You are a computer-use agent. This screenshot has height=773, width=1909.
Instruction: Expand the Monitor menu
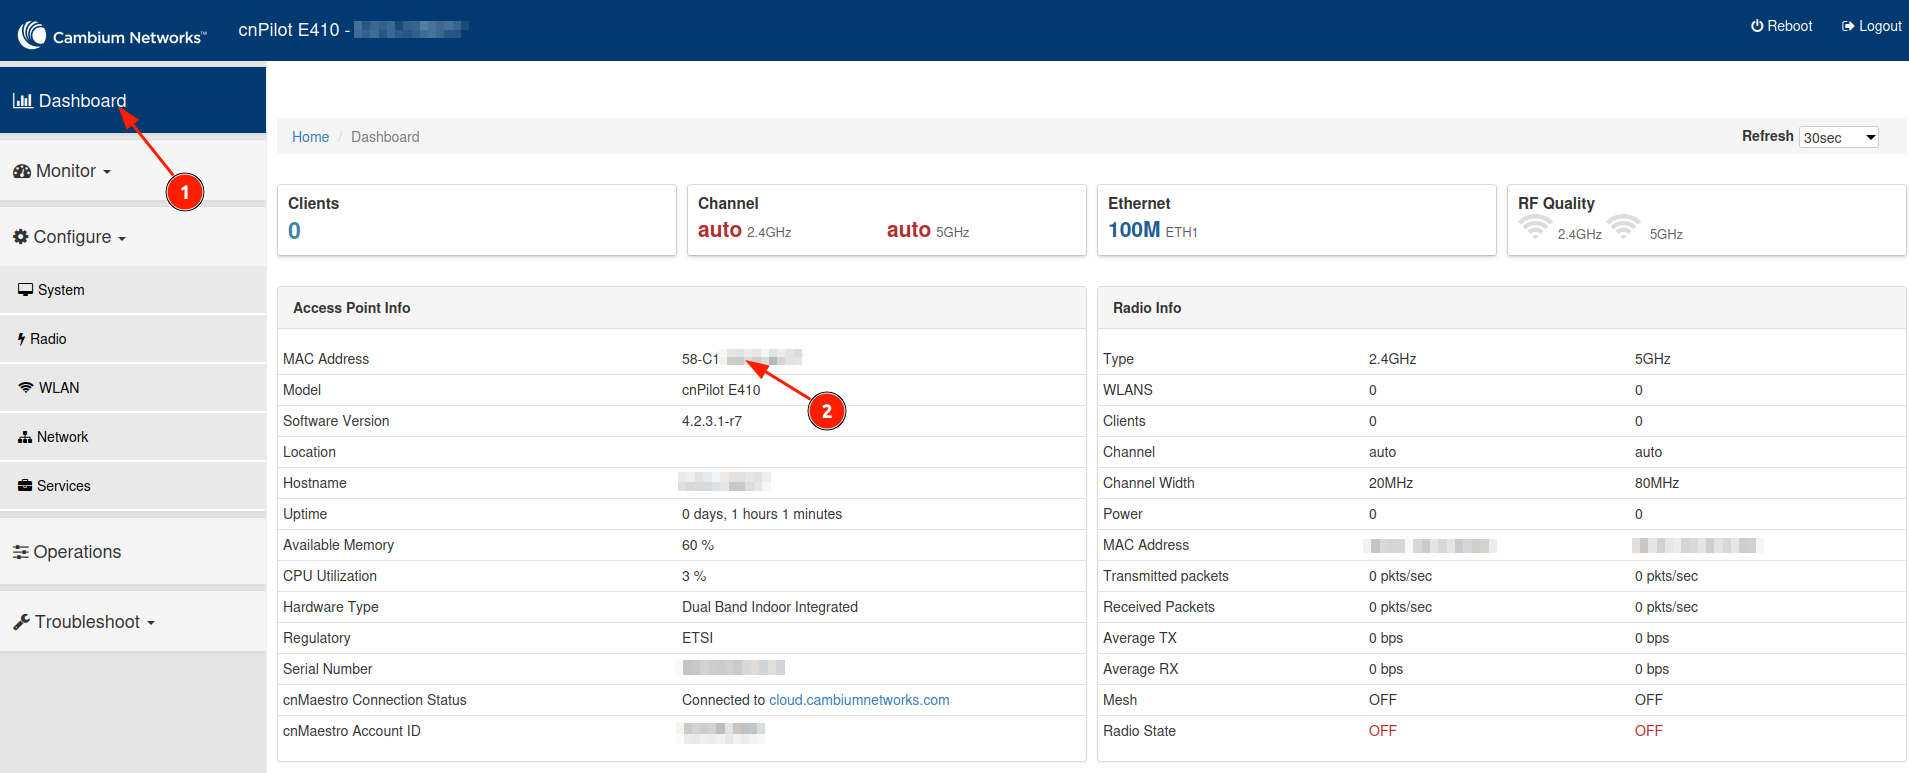tap(62, 171)
